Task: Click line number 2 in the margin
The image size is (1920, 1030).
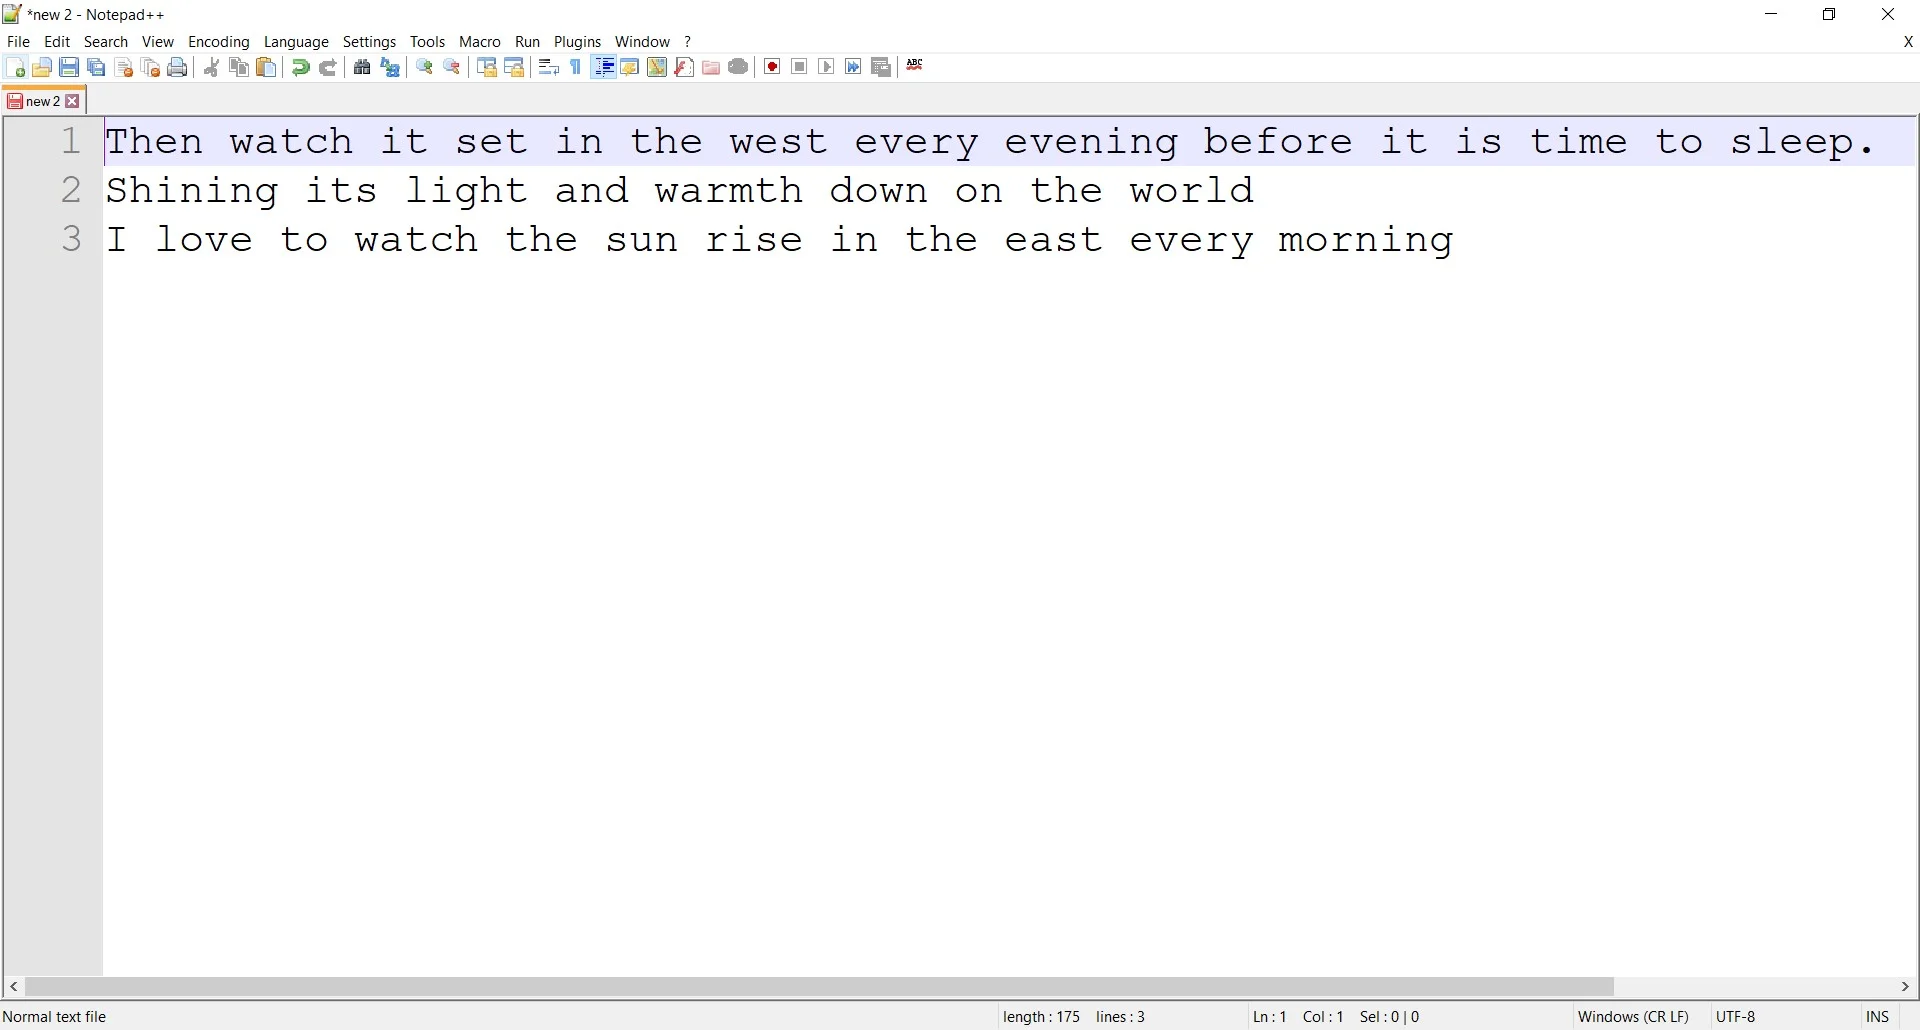Action: (71, 190)
